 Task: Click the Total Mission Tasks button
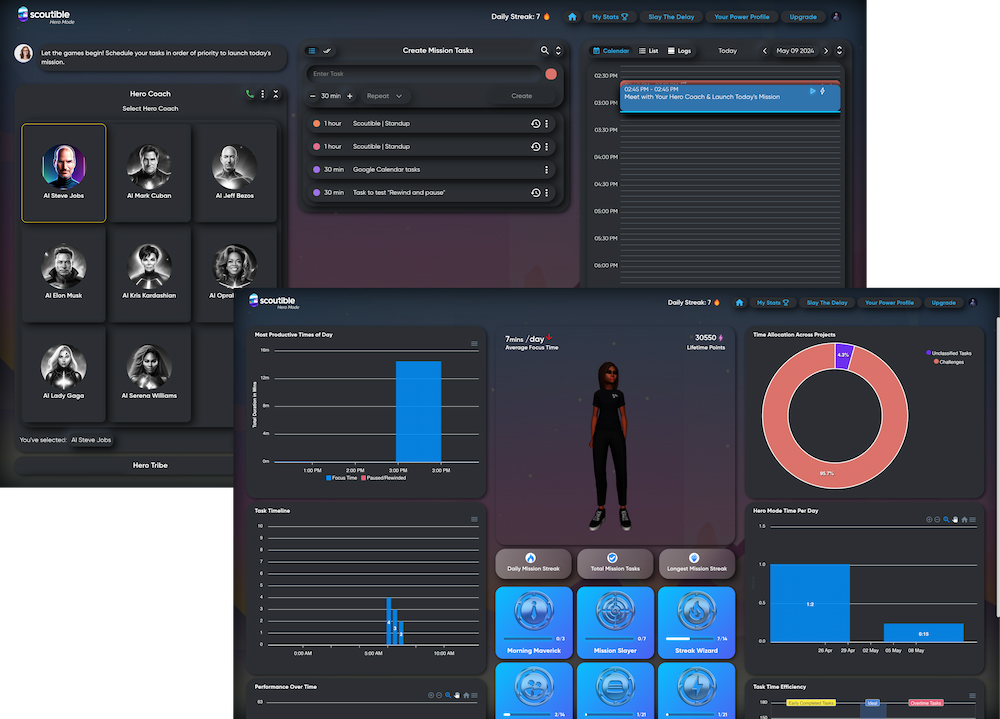click(615, 563)
